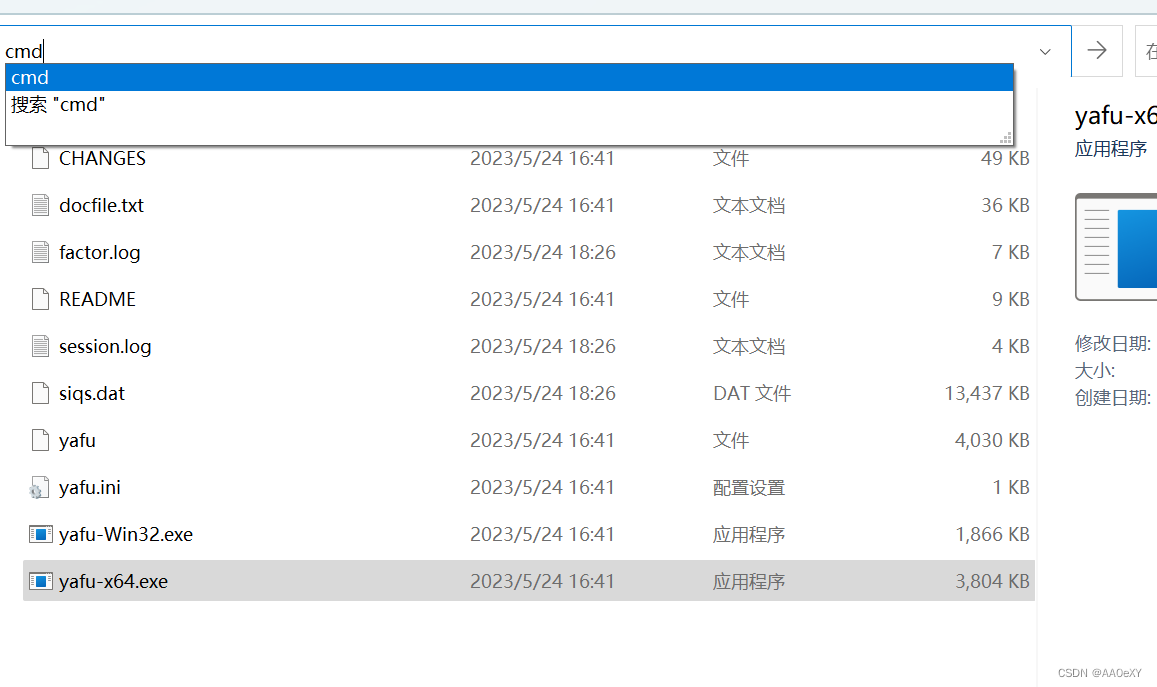Screen dimensions: 1157x687
Task: Click the factor.log document icon
Action: coord(41,252)
